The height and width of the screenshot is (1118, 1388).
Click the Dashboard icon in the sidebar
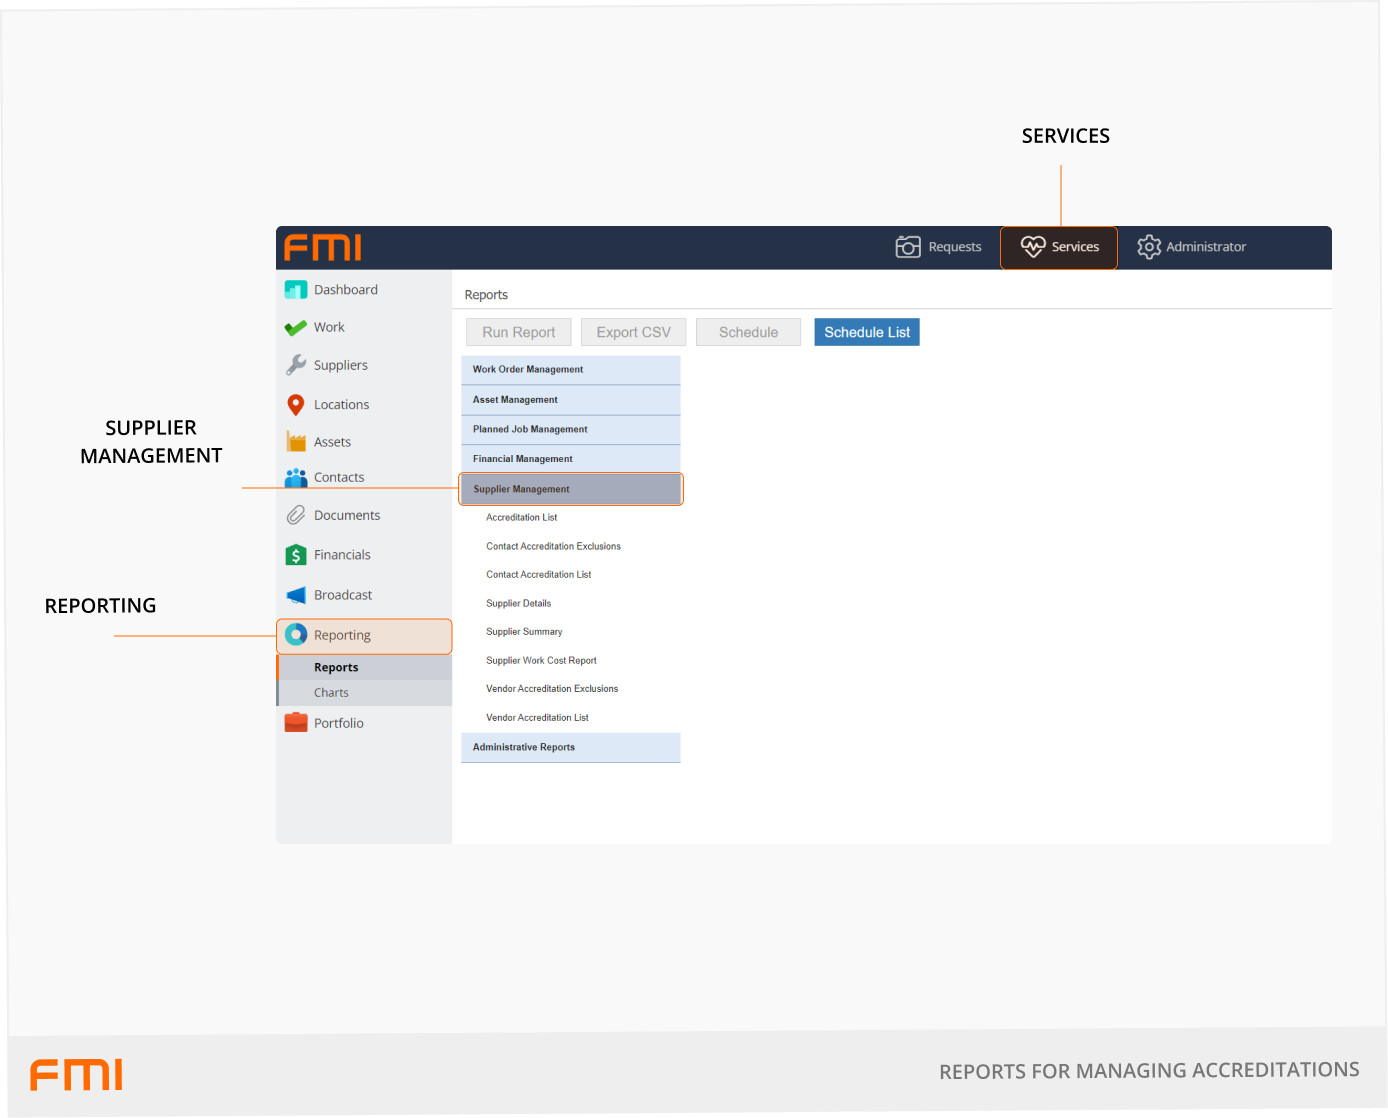tap(296, 290)
